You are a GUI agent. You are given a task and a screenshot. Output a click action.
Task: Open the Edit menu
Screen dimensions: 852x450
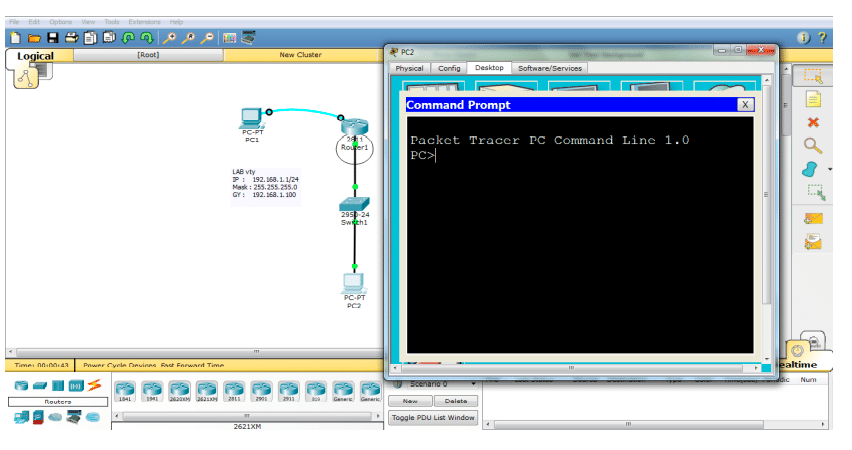tap(34, 22)
